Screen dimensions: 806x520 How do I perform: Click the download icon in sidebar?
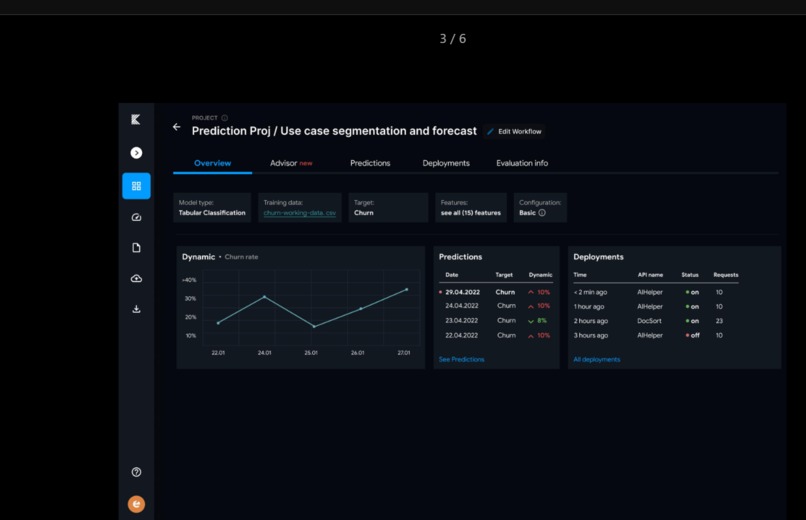pos(136,309)
